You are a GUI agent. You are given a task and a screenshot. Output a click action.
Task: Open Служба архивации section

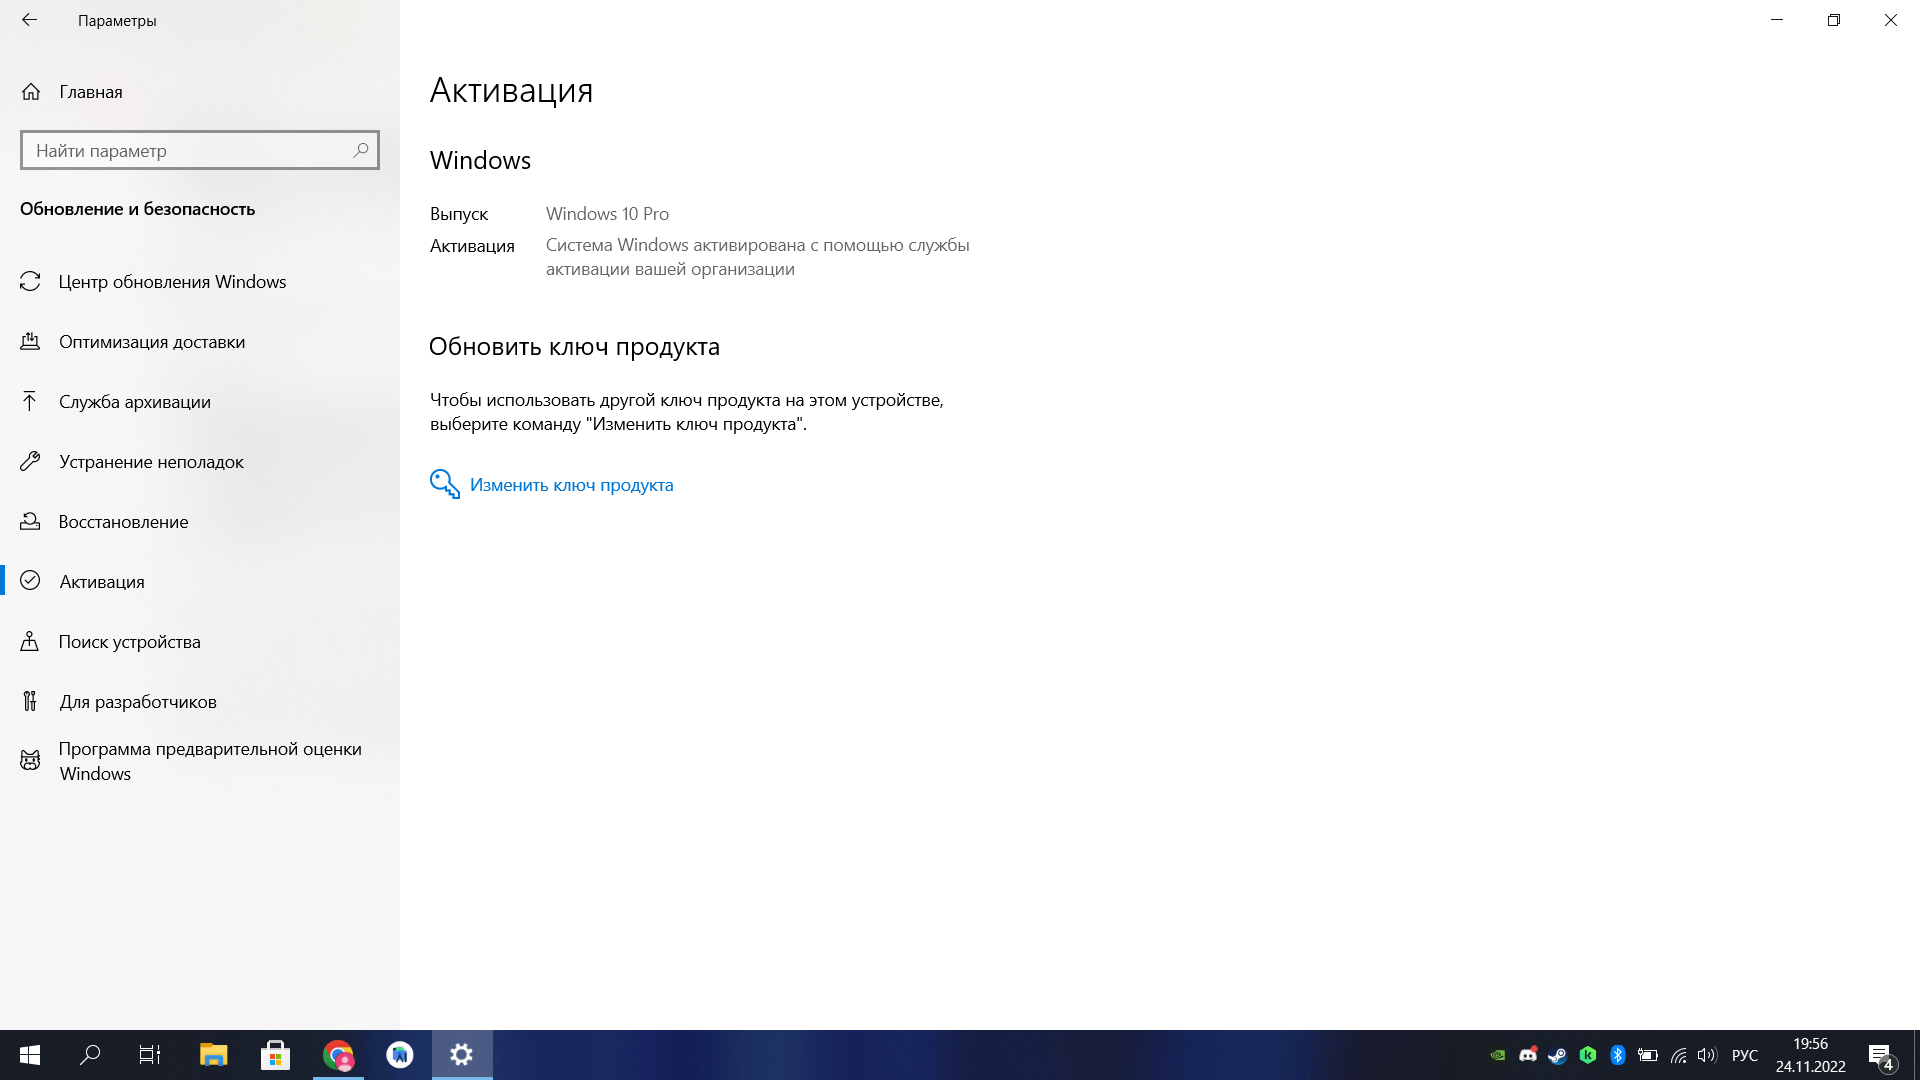[x=200, y=402]
